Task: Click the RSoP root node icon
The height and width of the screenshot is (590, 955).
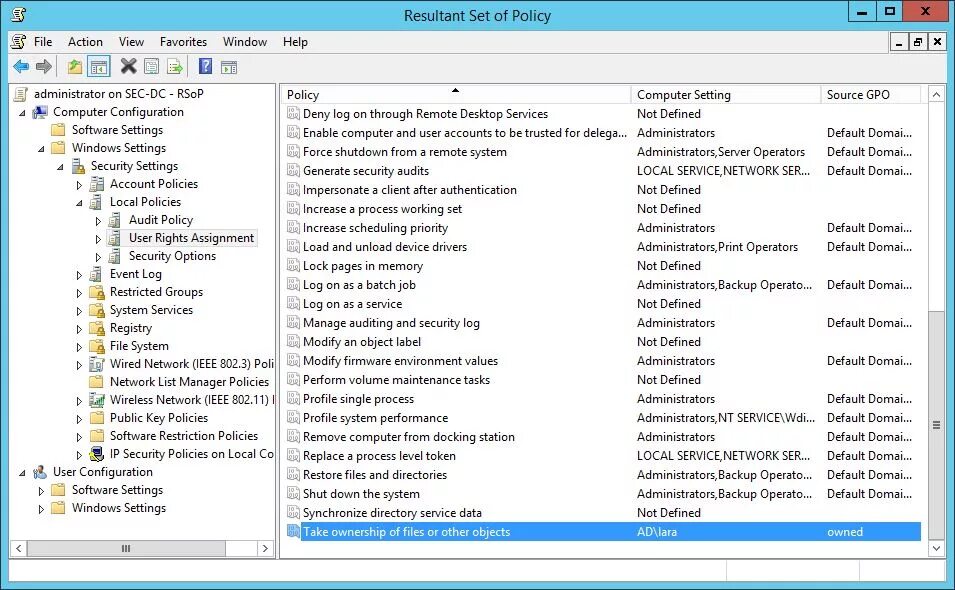Action: coord(21,94)
